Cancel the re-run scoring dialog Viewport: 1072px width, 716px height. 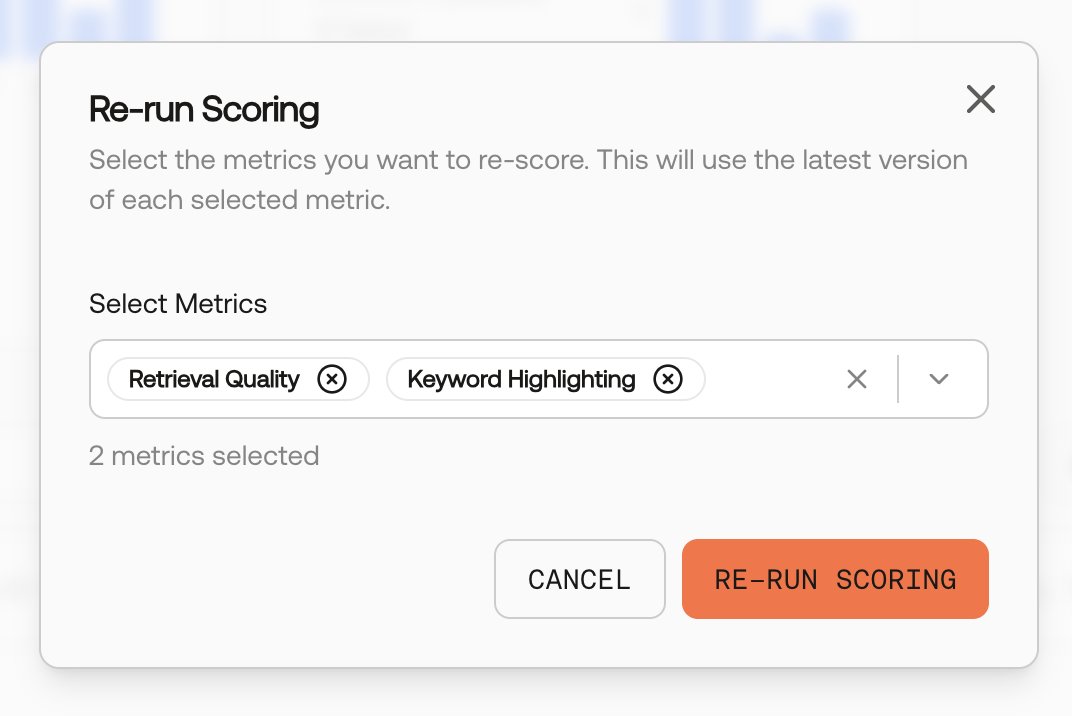point(580,579)
